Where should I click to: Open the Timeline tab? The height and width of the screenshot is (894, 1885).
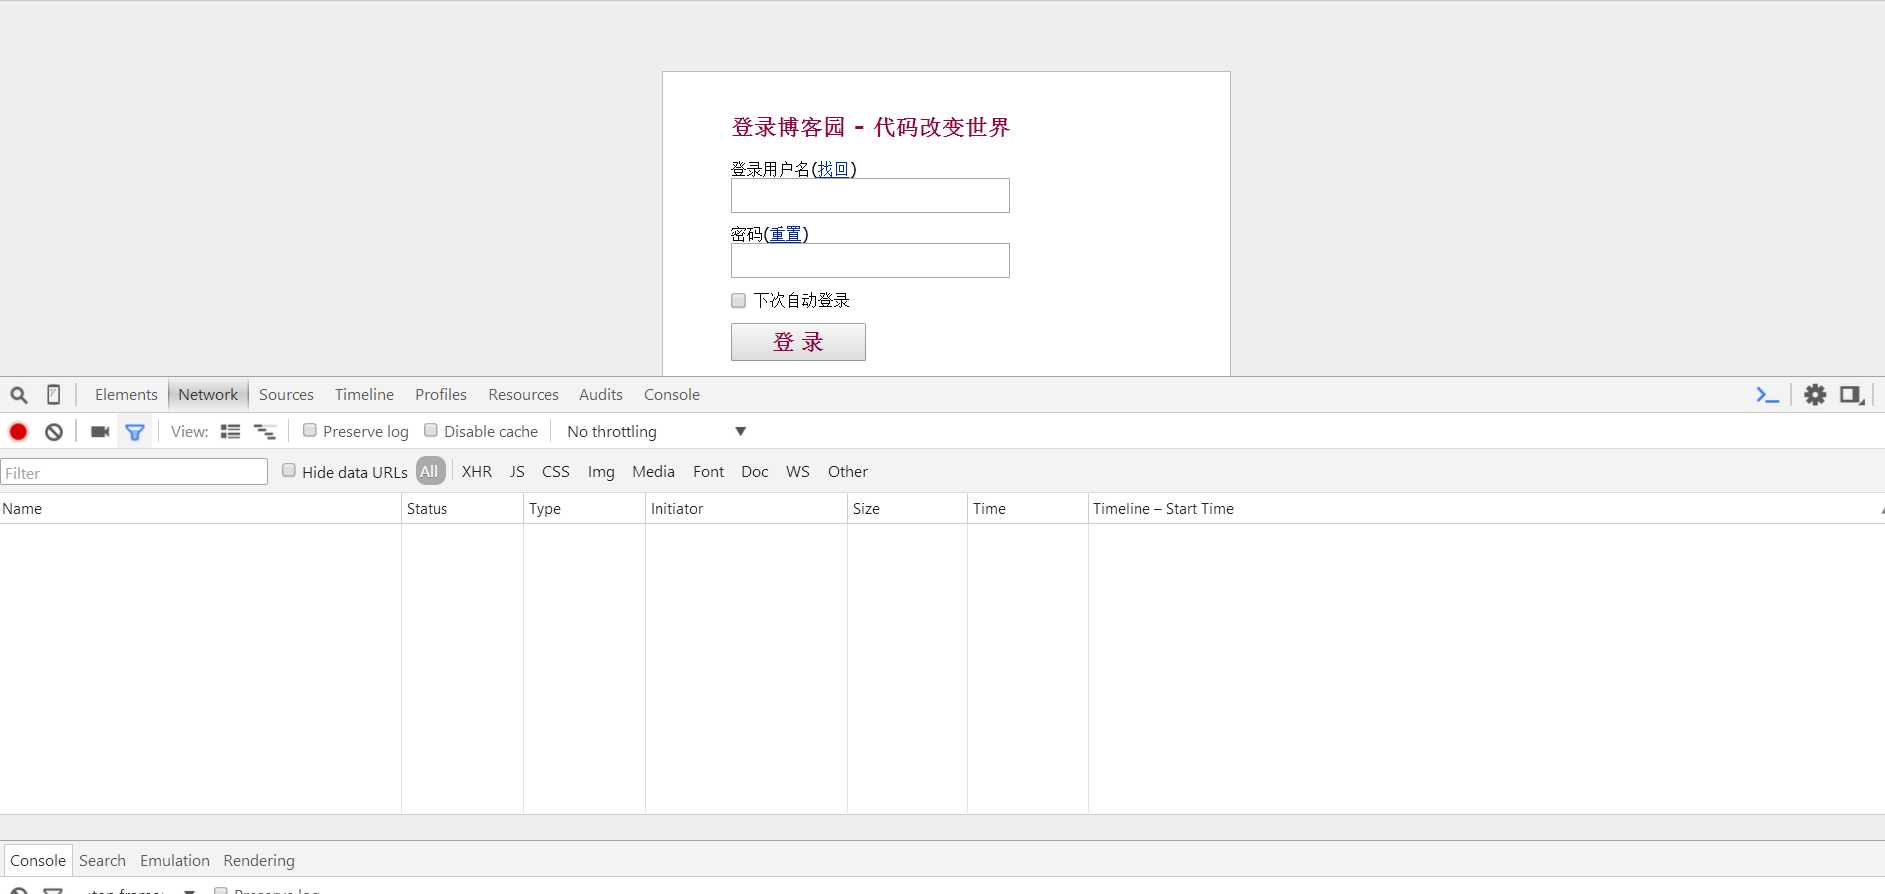(364, 395)
